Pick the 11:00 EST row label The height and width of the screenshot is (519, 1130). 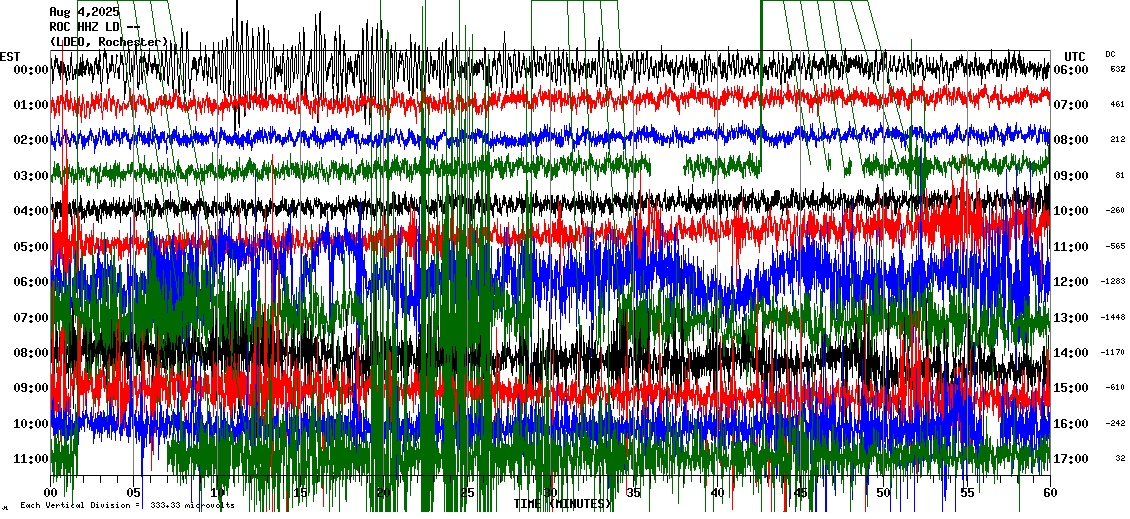coord(31,459)
